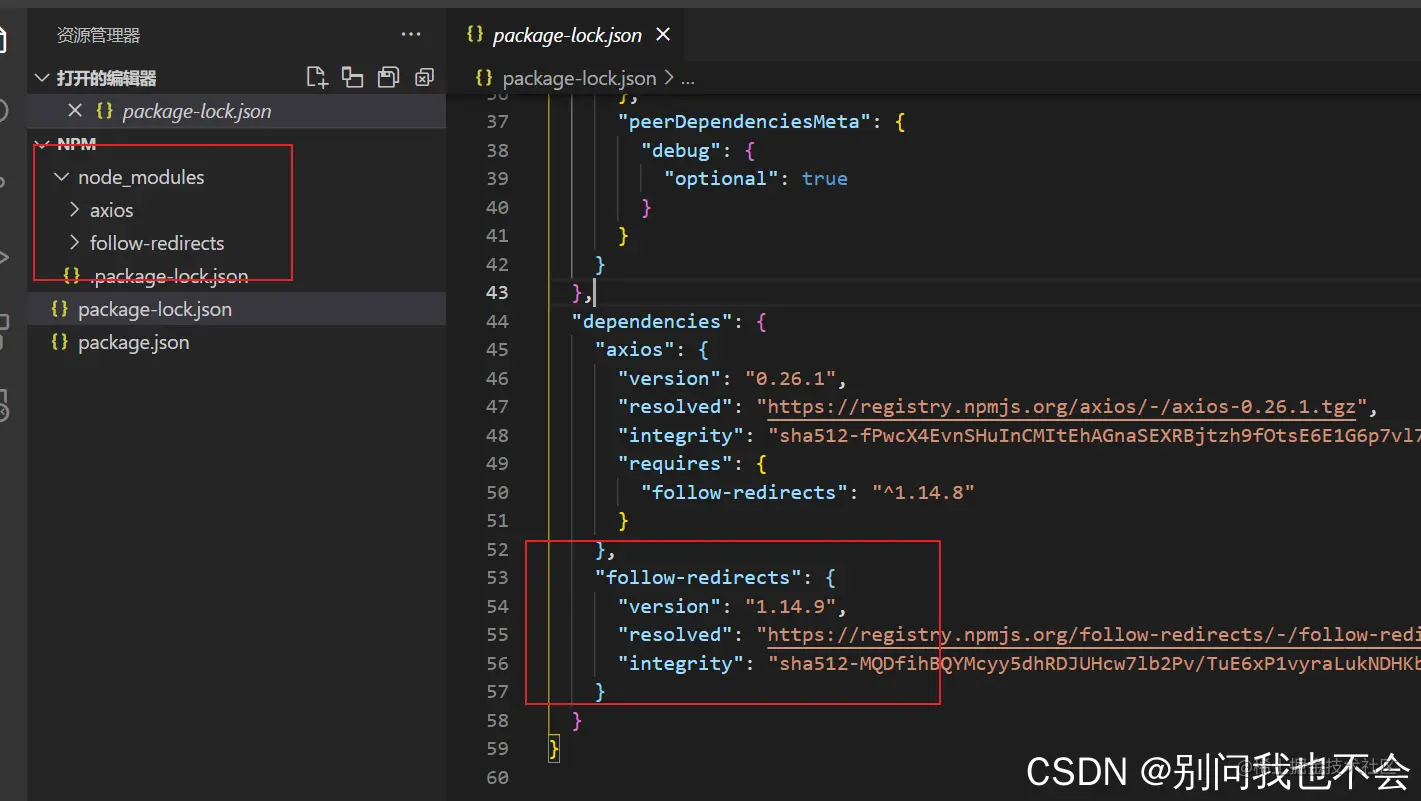The image size is (1421, 801).
Task: Click the sha512-MQDfih integrity string on line 56
Action: tap(1094, 664)
